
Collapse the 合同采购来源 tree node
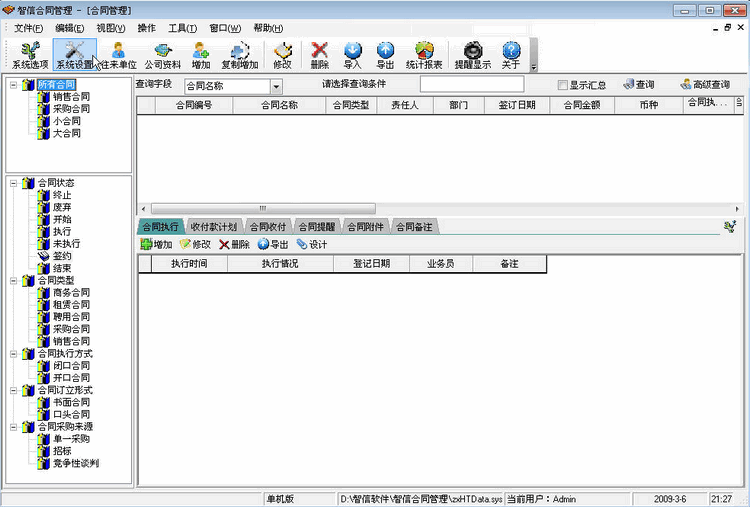click(x=13, y=427)
